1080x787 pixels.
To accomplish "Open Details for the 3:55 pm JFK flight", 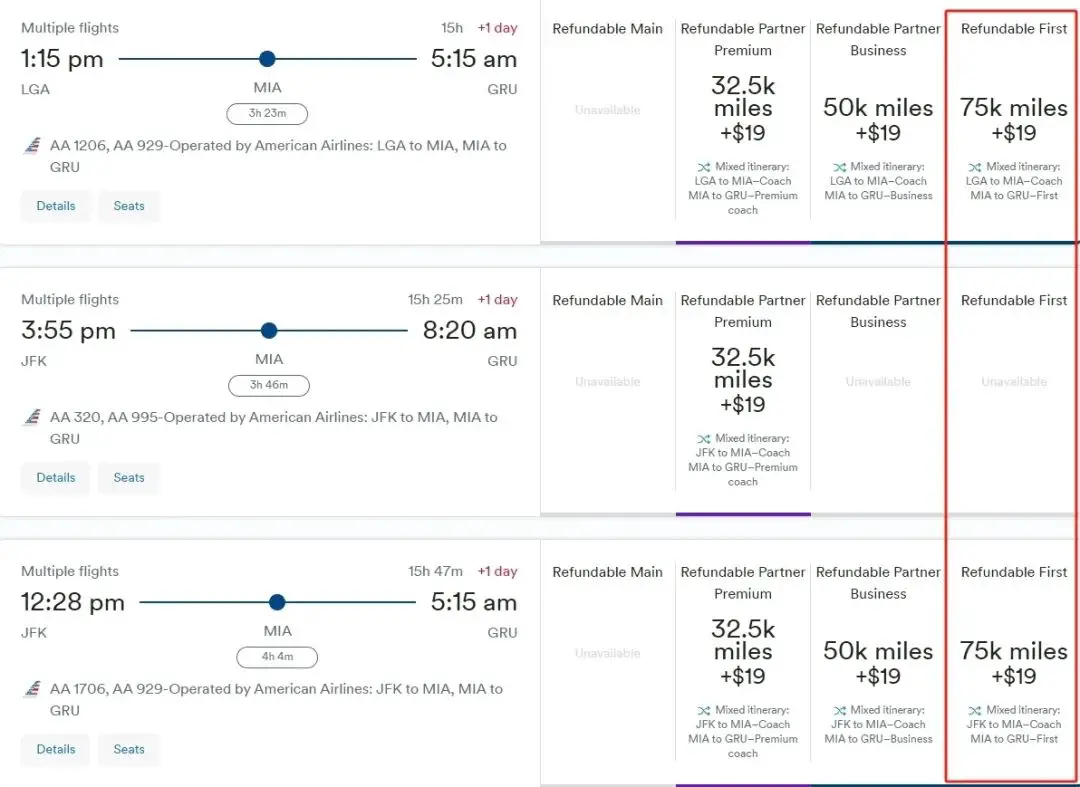I will click(x=56, y=478).
